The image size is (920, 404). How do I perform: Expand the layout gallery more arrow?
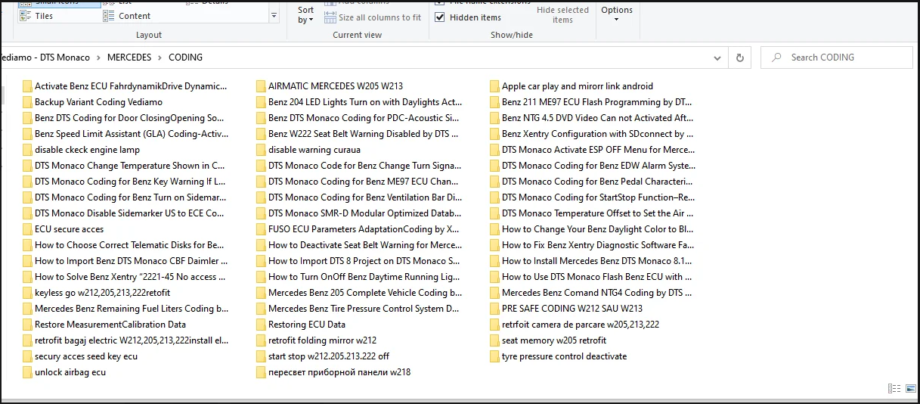[x=274, y=16]
